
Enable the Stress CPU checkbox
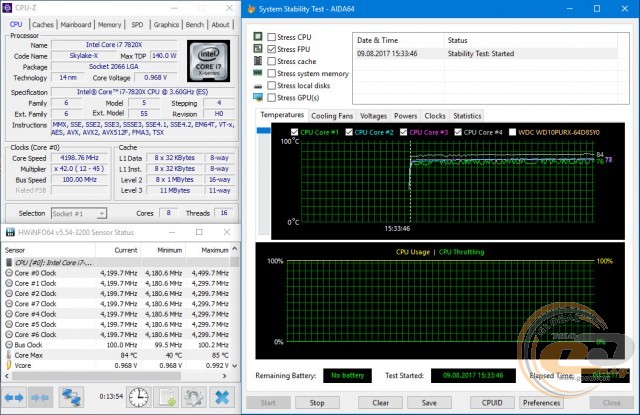[x=271, y=37]
